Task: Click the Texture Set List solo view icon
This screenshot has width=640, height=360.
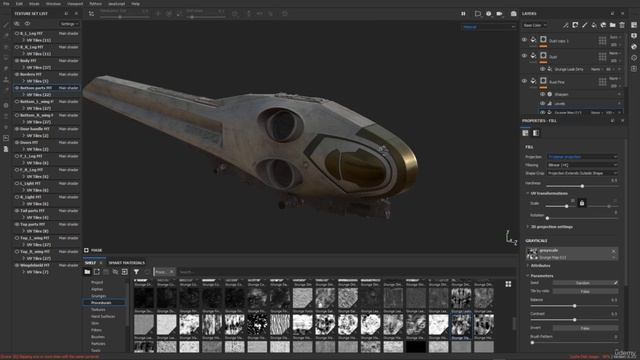Action: [27, 24]
